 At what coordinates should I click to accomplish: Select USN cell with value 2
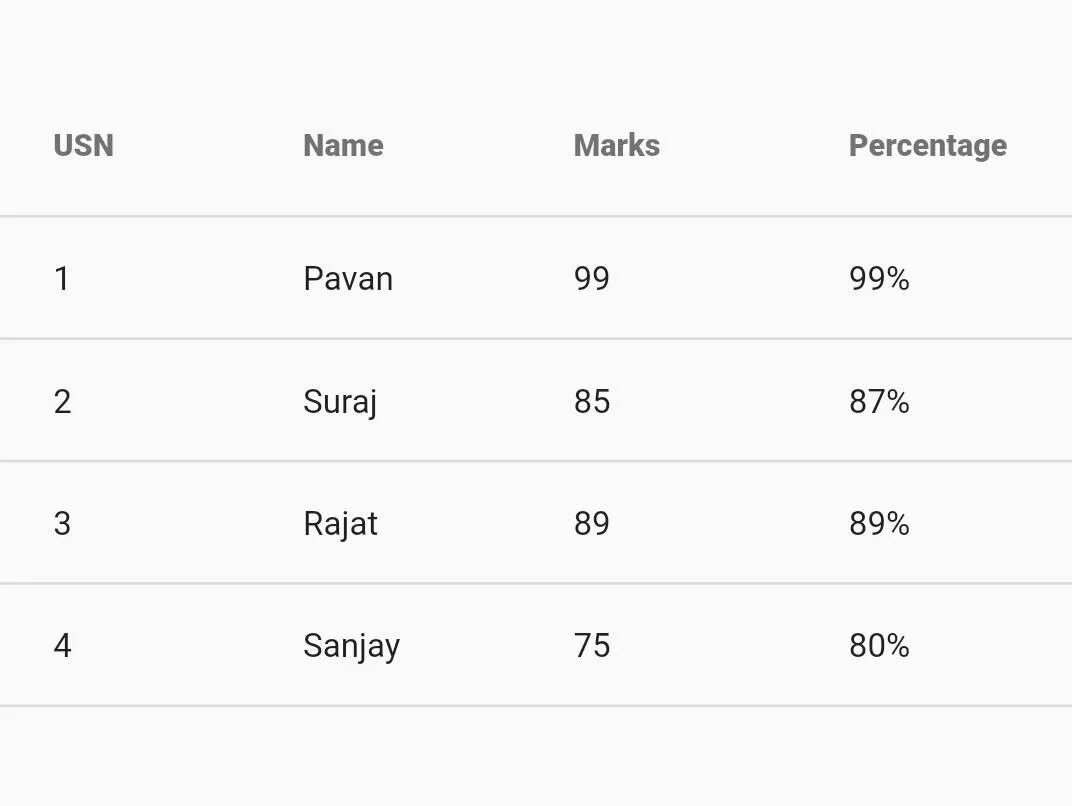point(62,402)
